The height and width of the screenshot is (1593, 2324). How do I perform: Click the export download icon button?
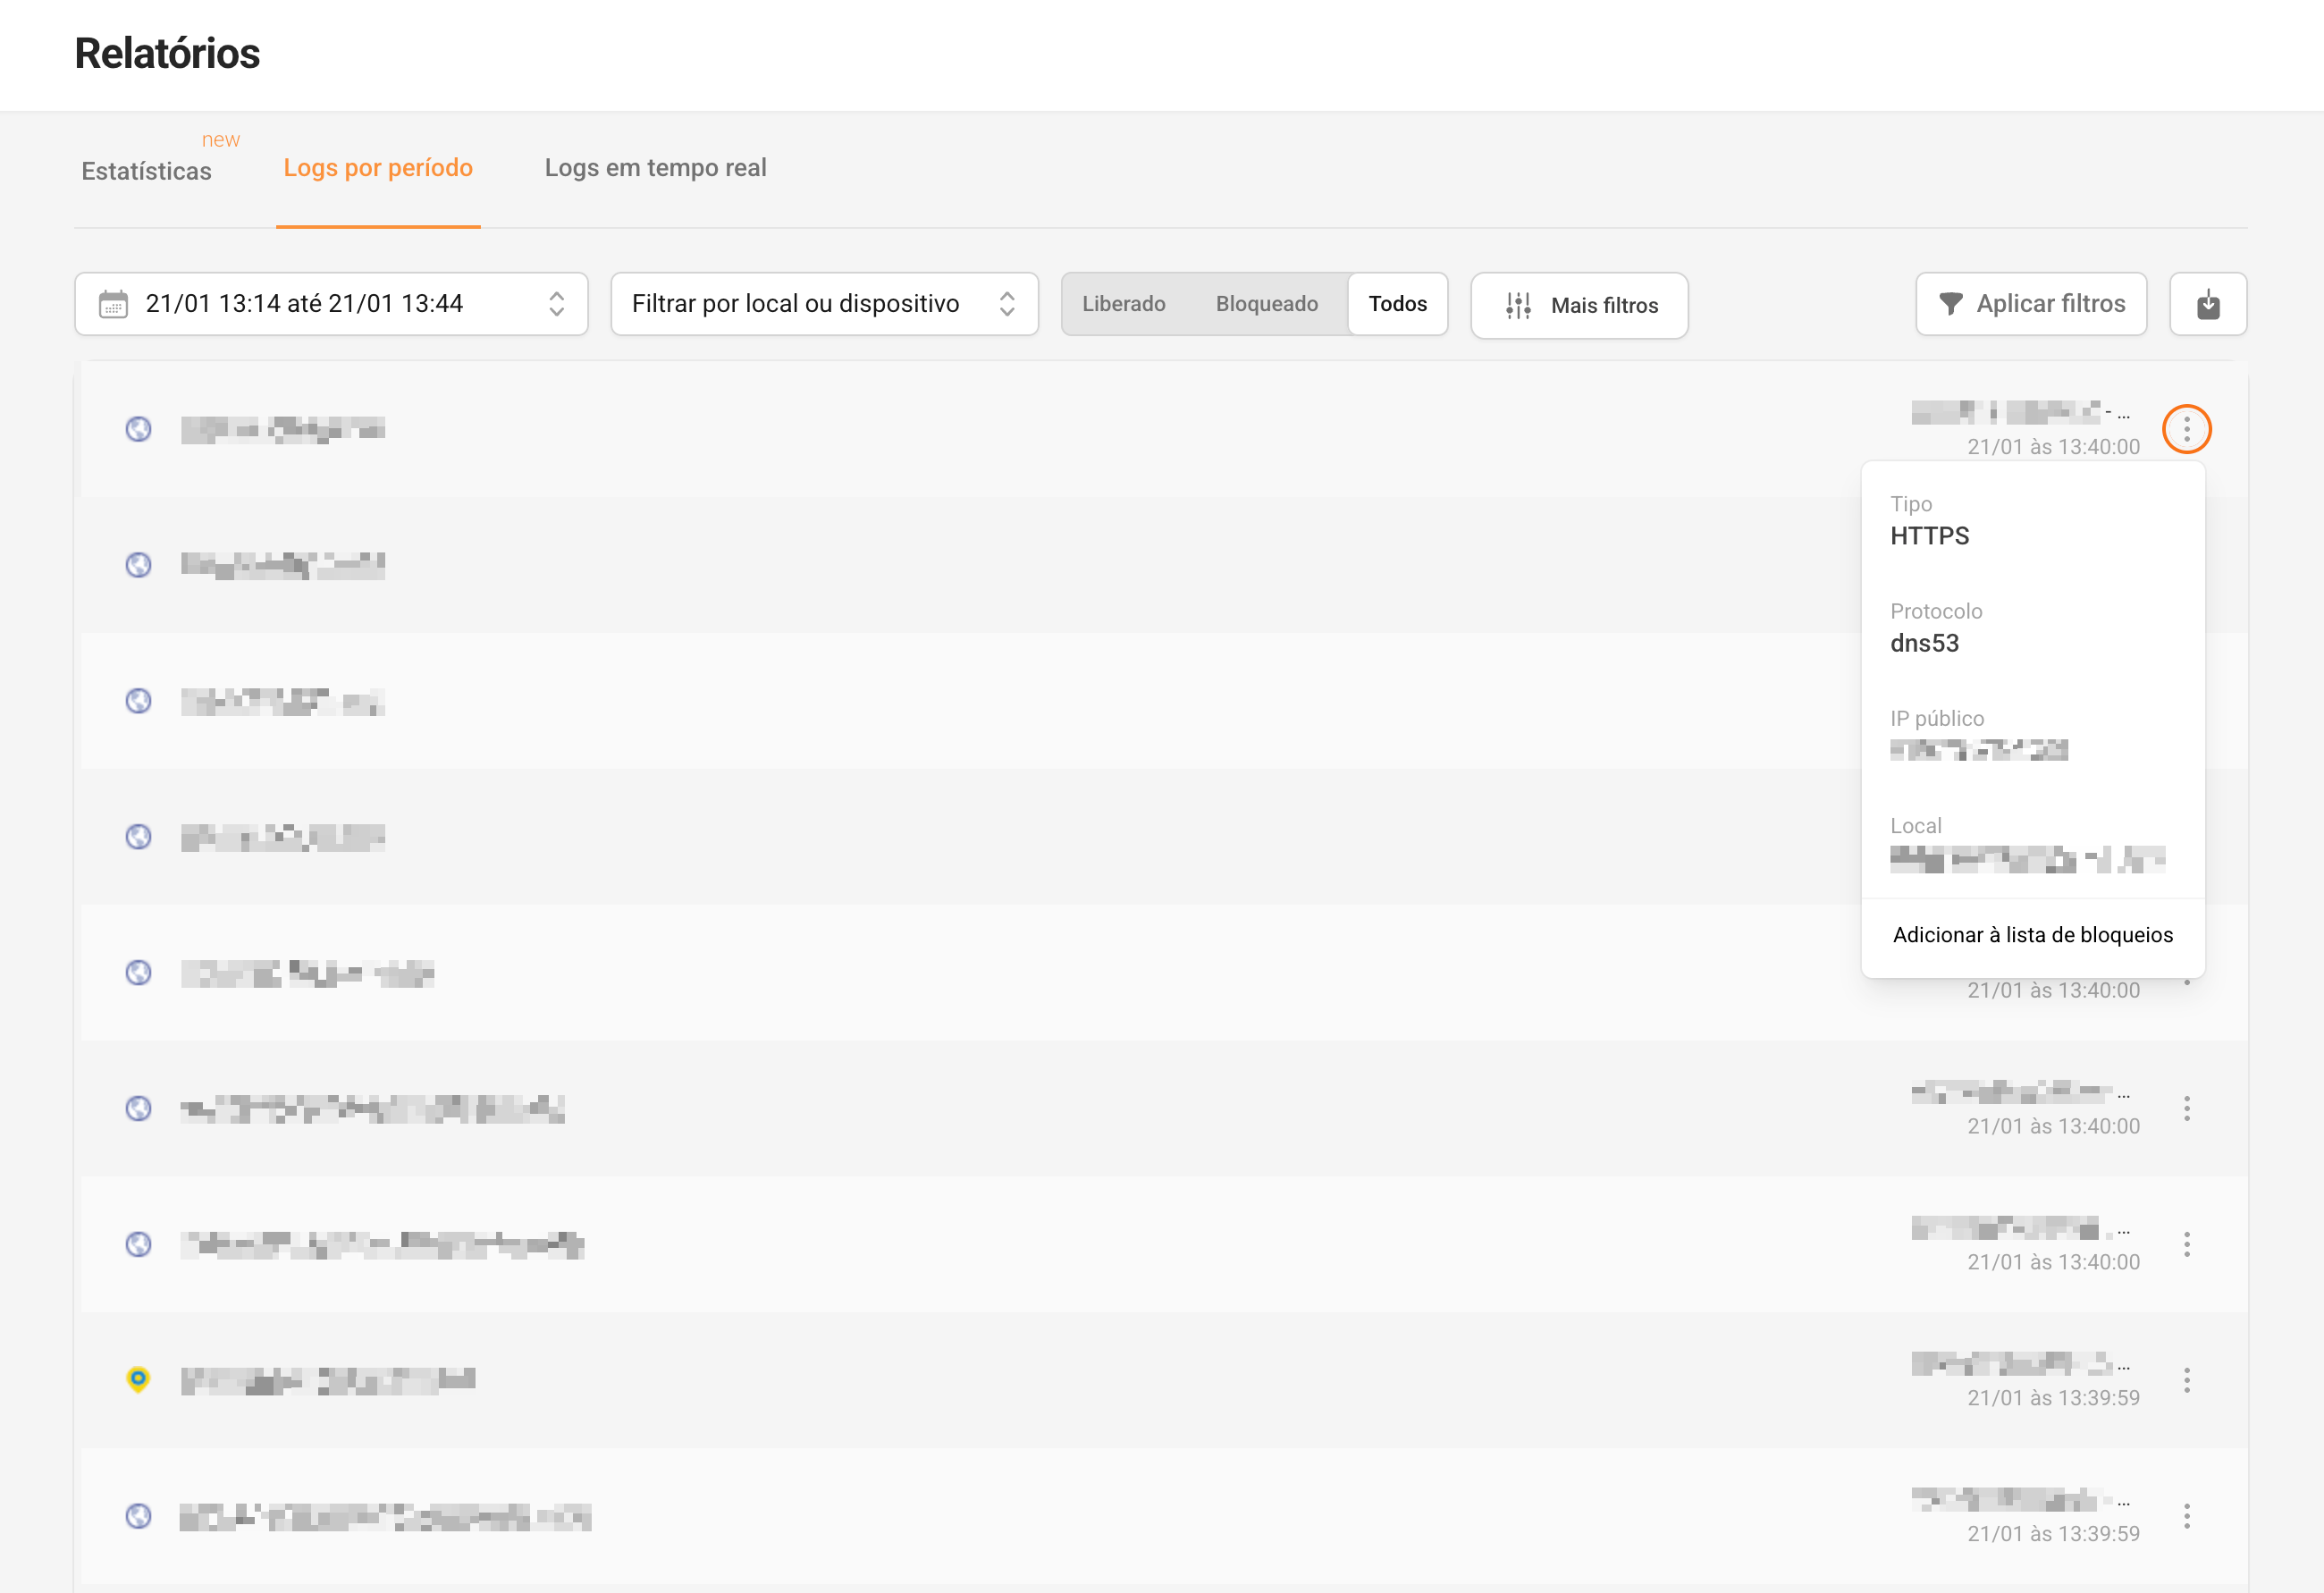pos(2207,304)
